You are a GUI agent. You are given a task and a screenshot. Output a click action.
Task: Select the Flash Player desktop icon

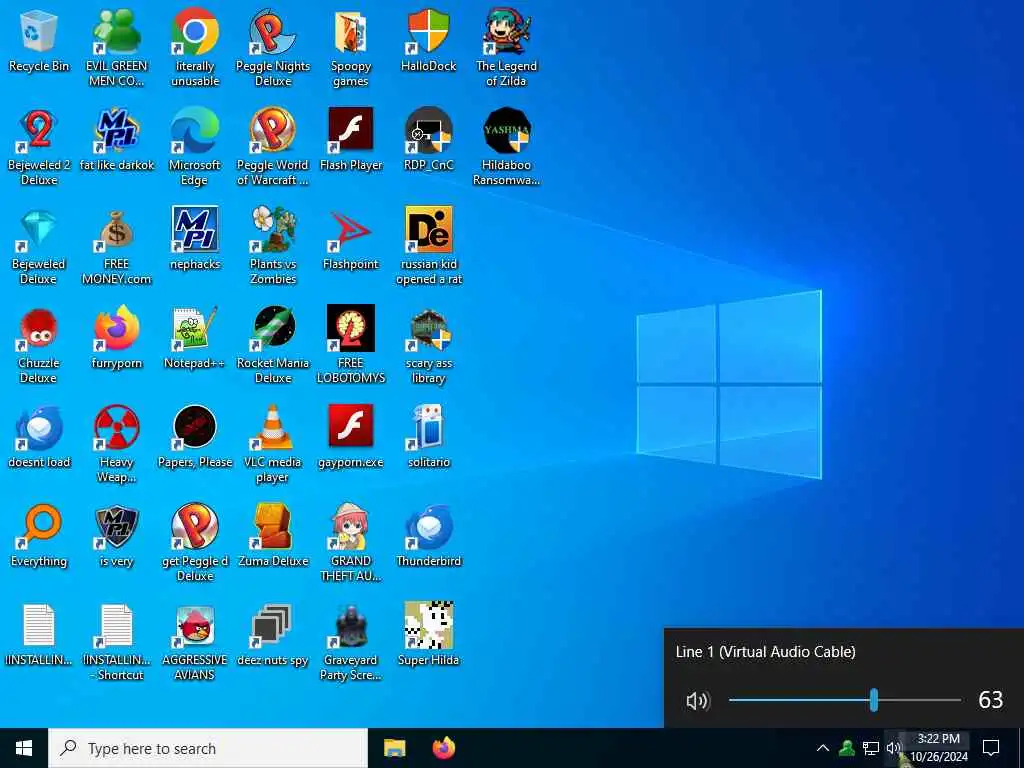[351, 131]
